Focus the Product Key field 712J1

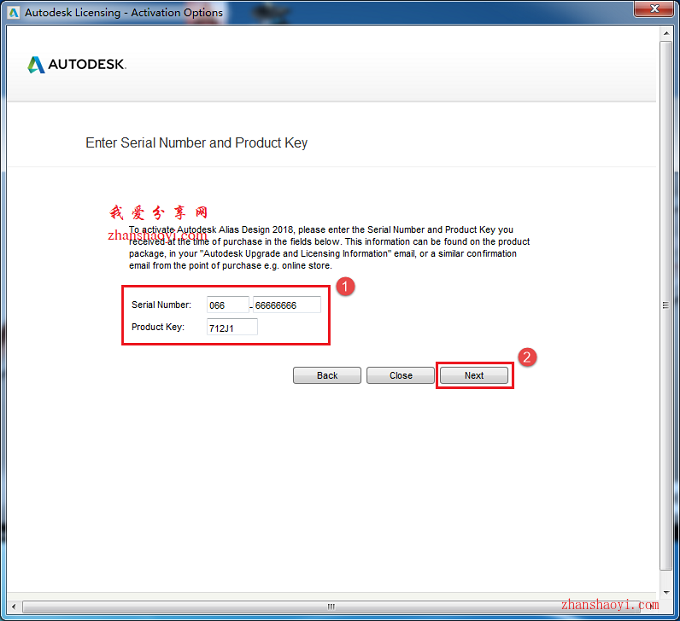click(232, 327)
